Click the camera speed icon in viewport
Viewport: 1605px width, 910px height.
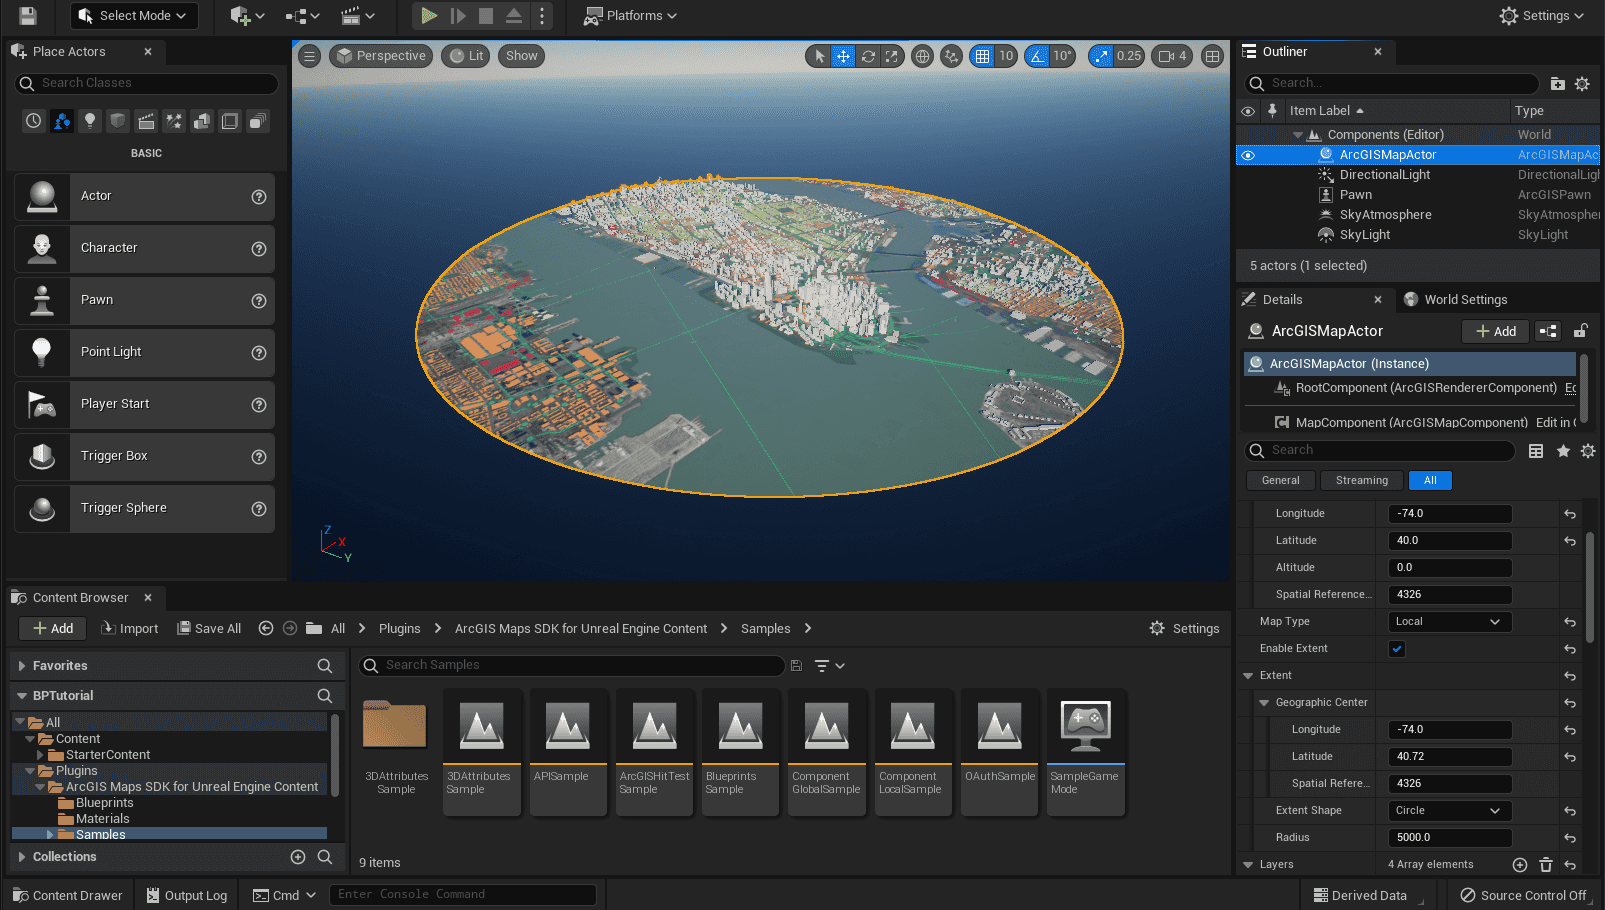click(x=1170, y=56)
